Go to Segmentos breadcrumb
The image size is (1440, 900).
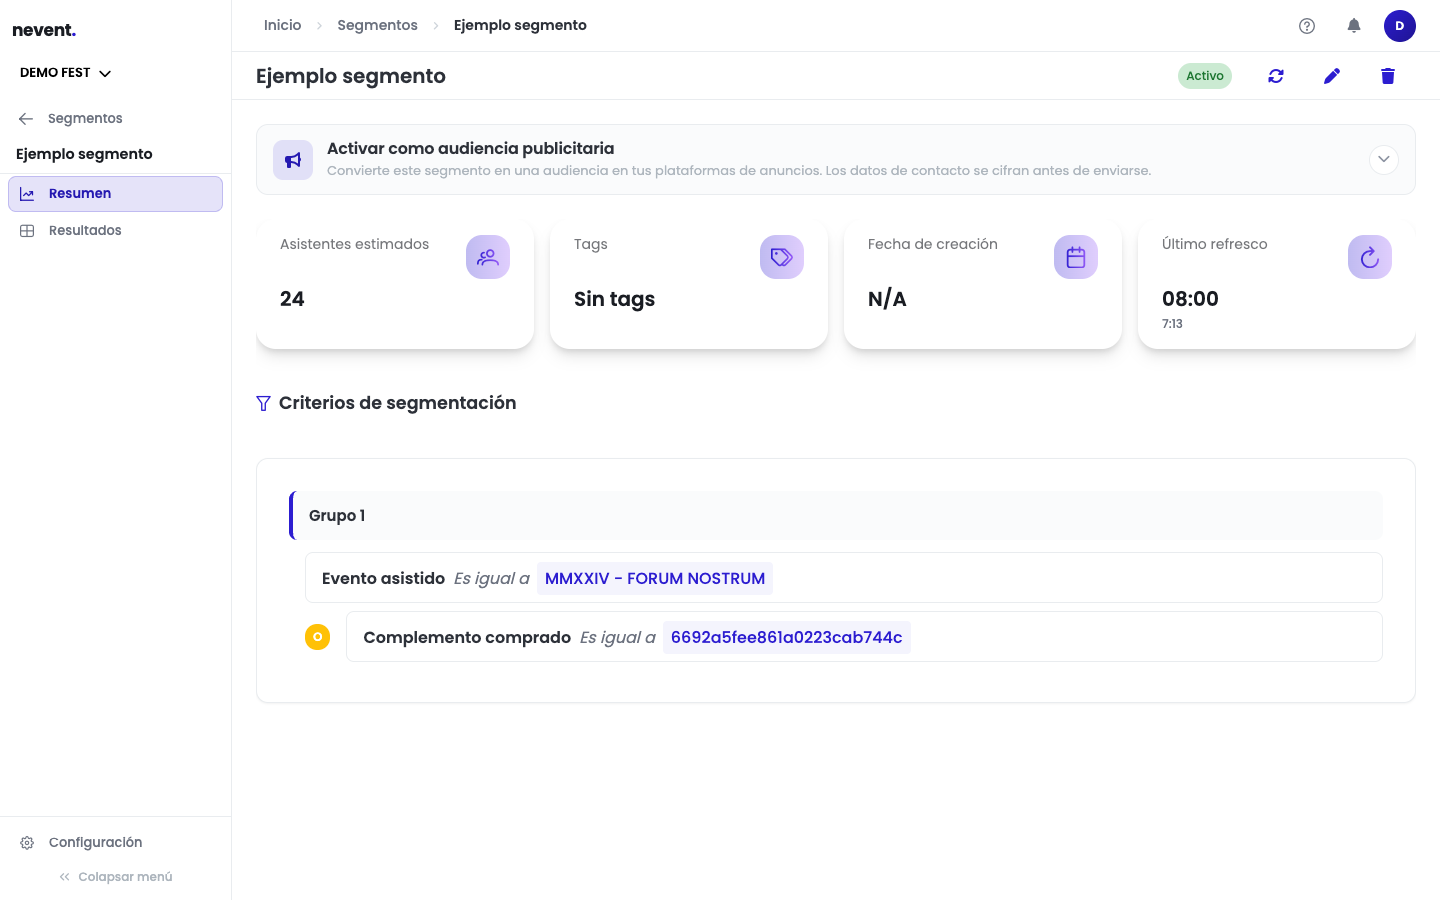(377, 25)
